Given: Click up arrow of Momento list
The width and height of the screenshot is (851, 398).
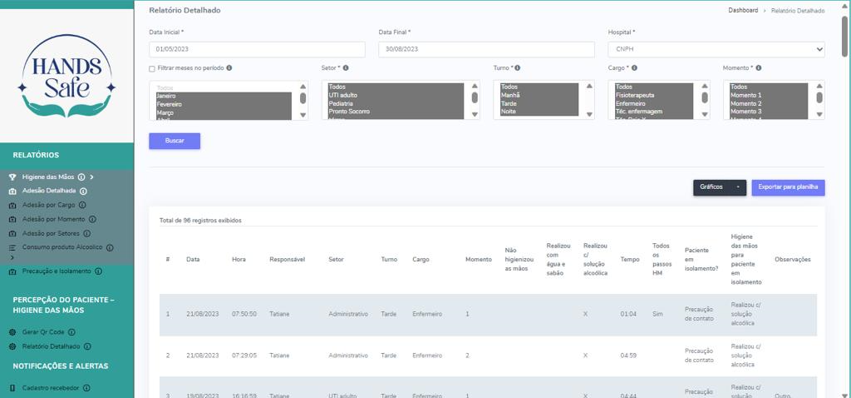Looking at the screenshot, I should coord(819,86).
